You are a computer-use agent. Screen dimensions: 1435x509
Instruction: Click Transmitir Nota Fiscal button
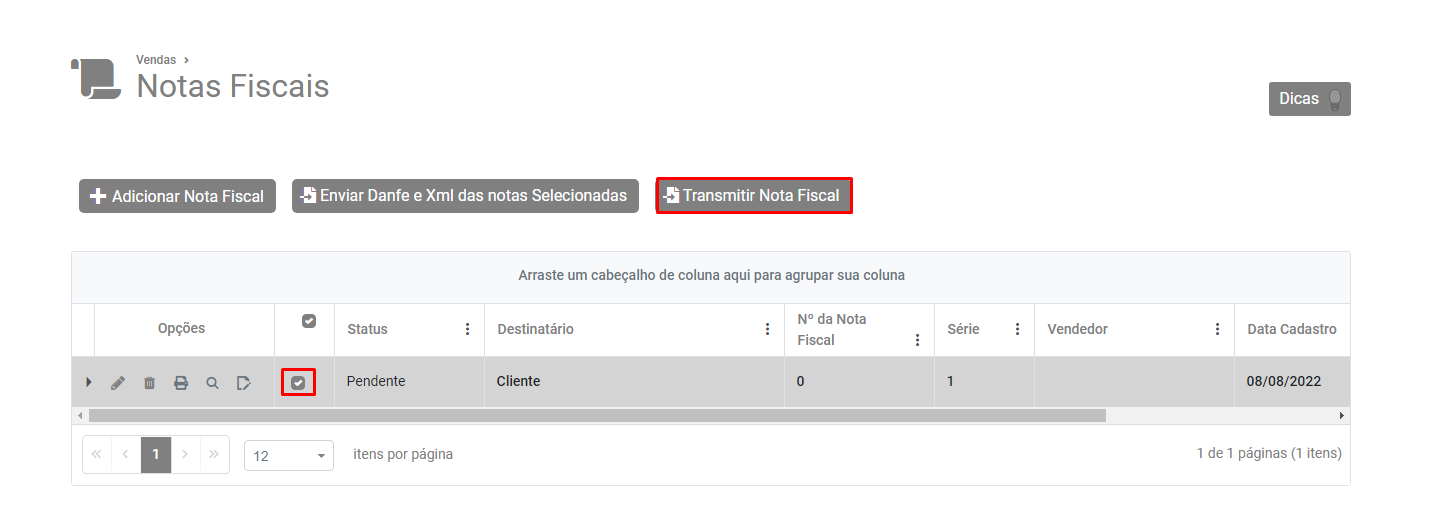[x=753, y=195]
